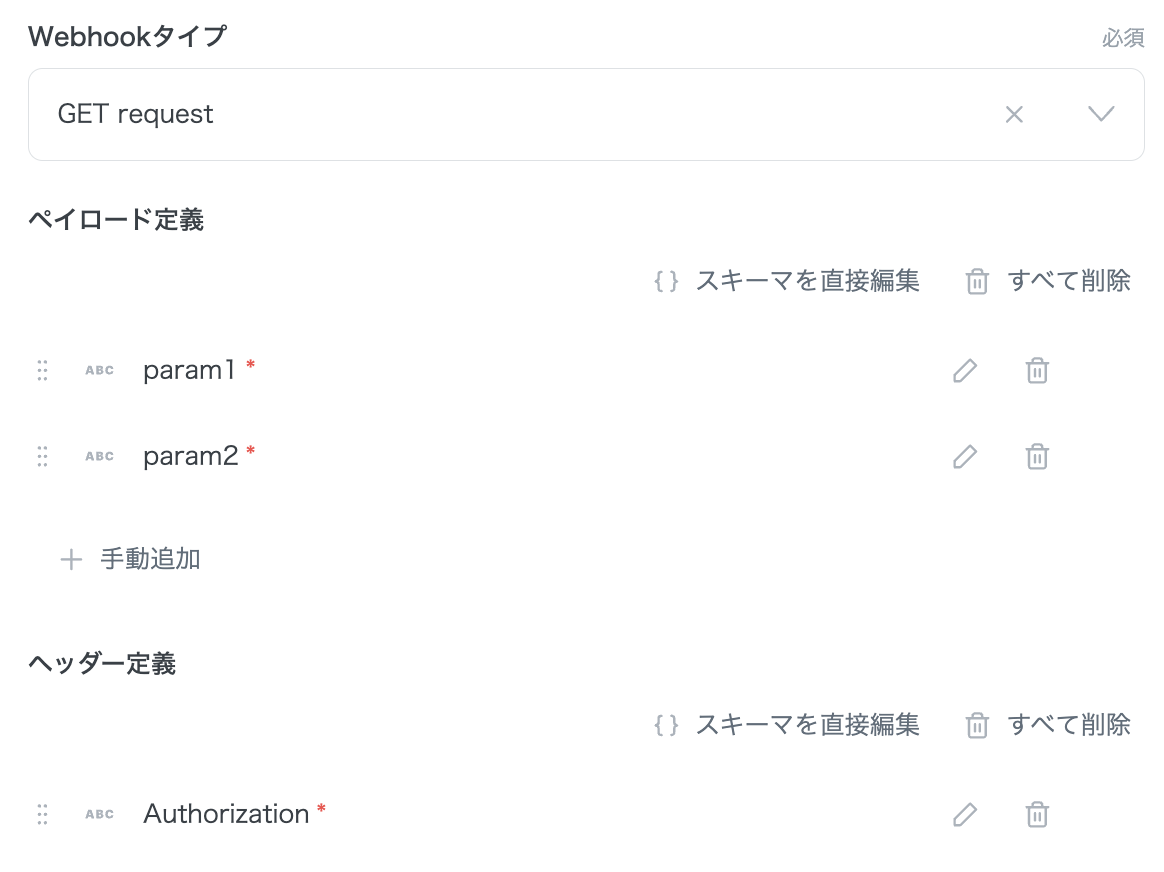This screenshot has width=1164, height=872.
Task: Click 手動追加 to add a payload field
Action: tap(131, 559)
